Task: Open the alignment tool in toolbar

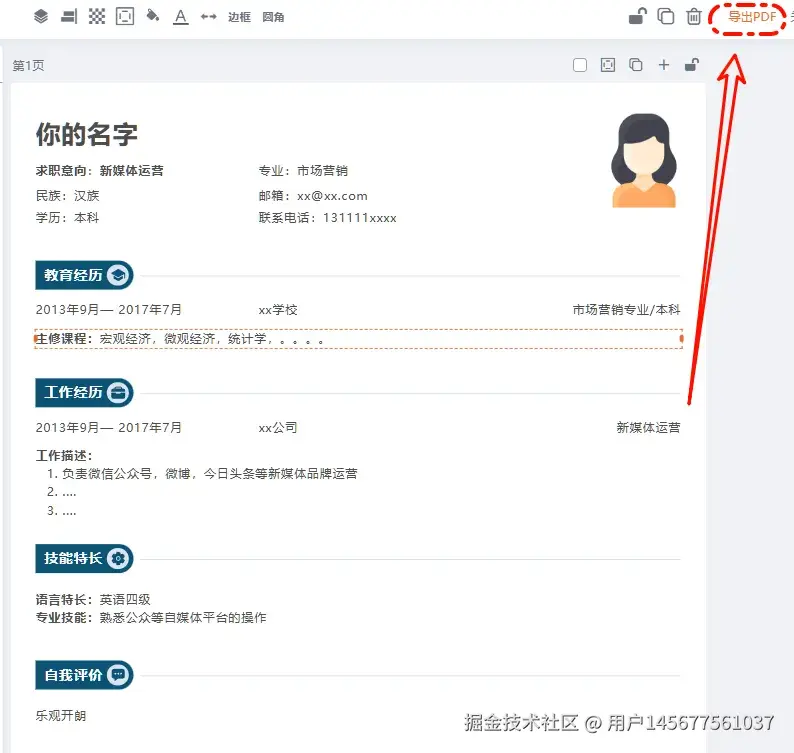Action: 69,17
